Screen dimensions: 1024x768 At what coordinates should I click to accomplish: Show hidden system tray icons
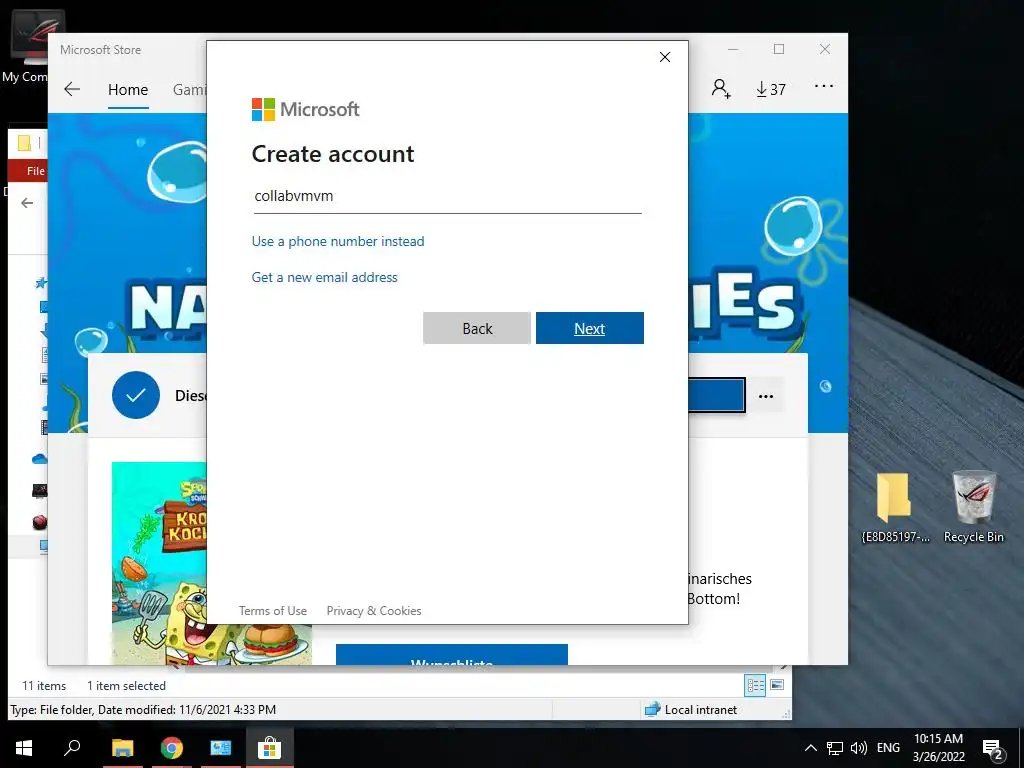pos(810,748)
